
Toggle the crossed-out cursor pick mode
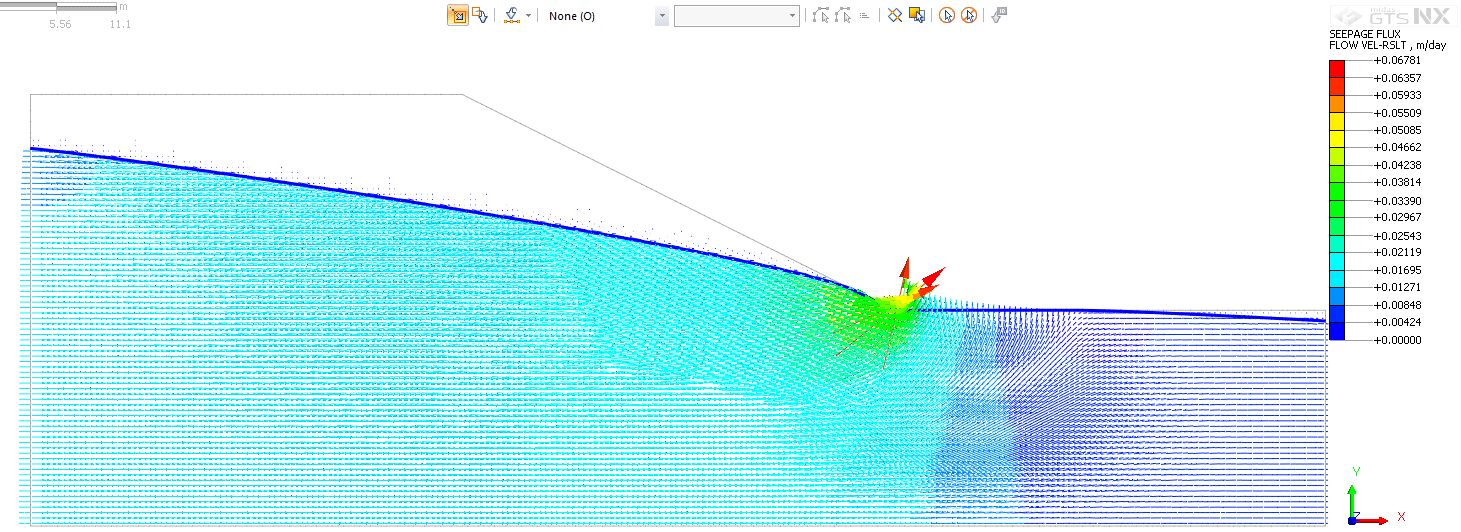point(968,16)
